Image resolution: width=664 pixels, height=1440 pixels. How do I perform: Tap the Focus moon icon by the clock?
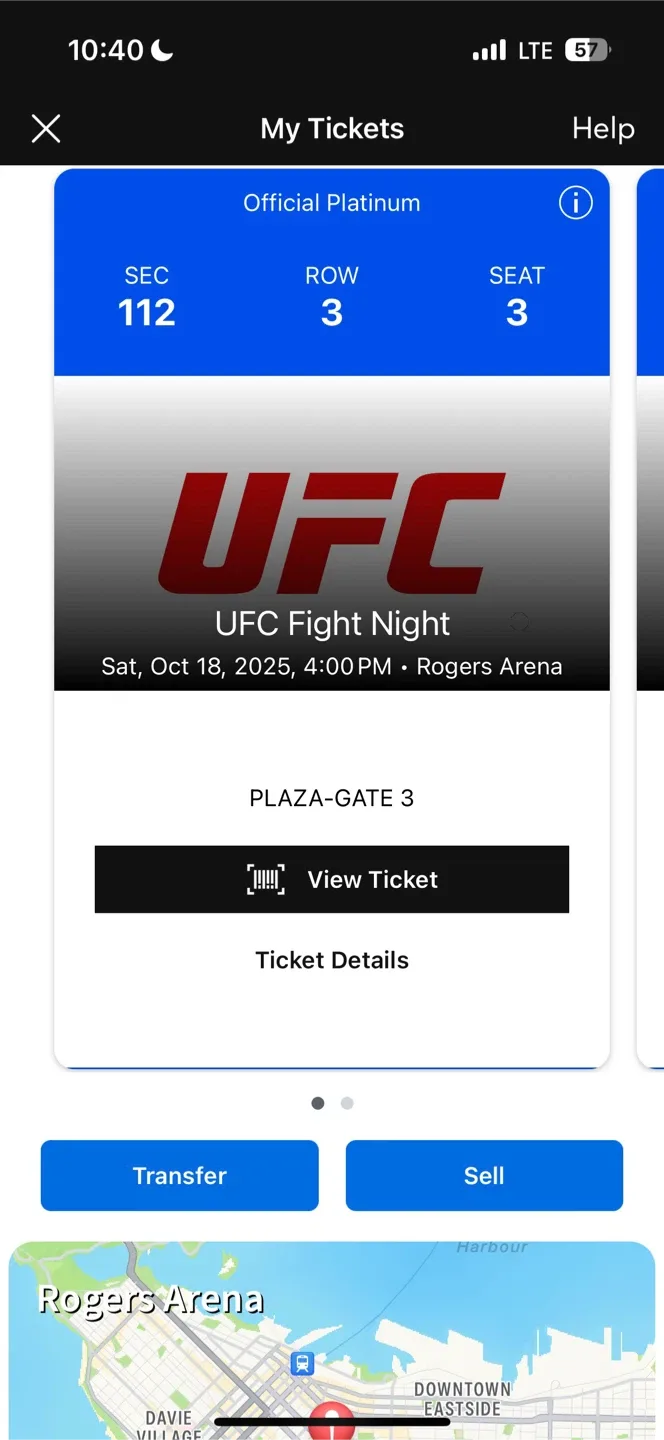pyautogui.click(x=162, y=50)
